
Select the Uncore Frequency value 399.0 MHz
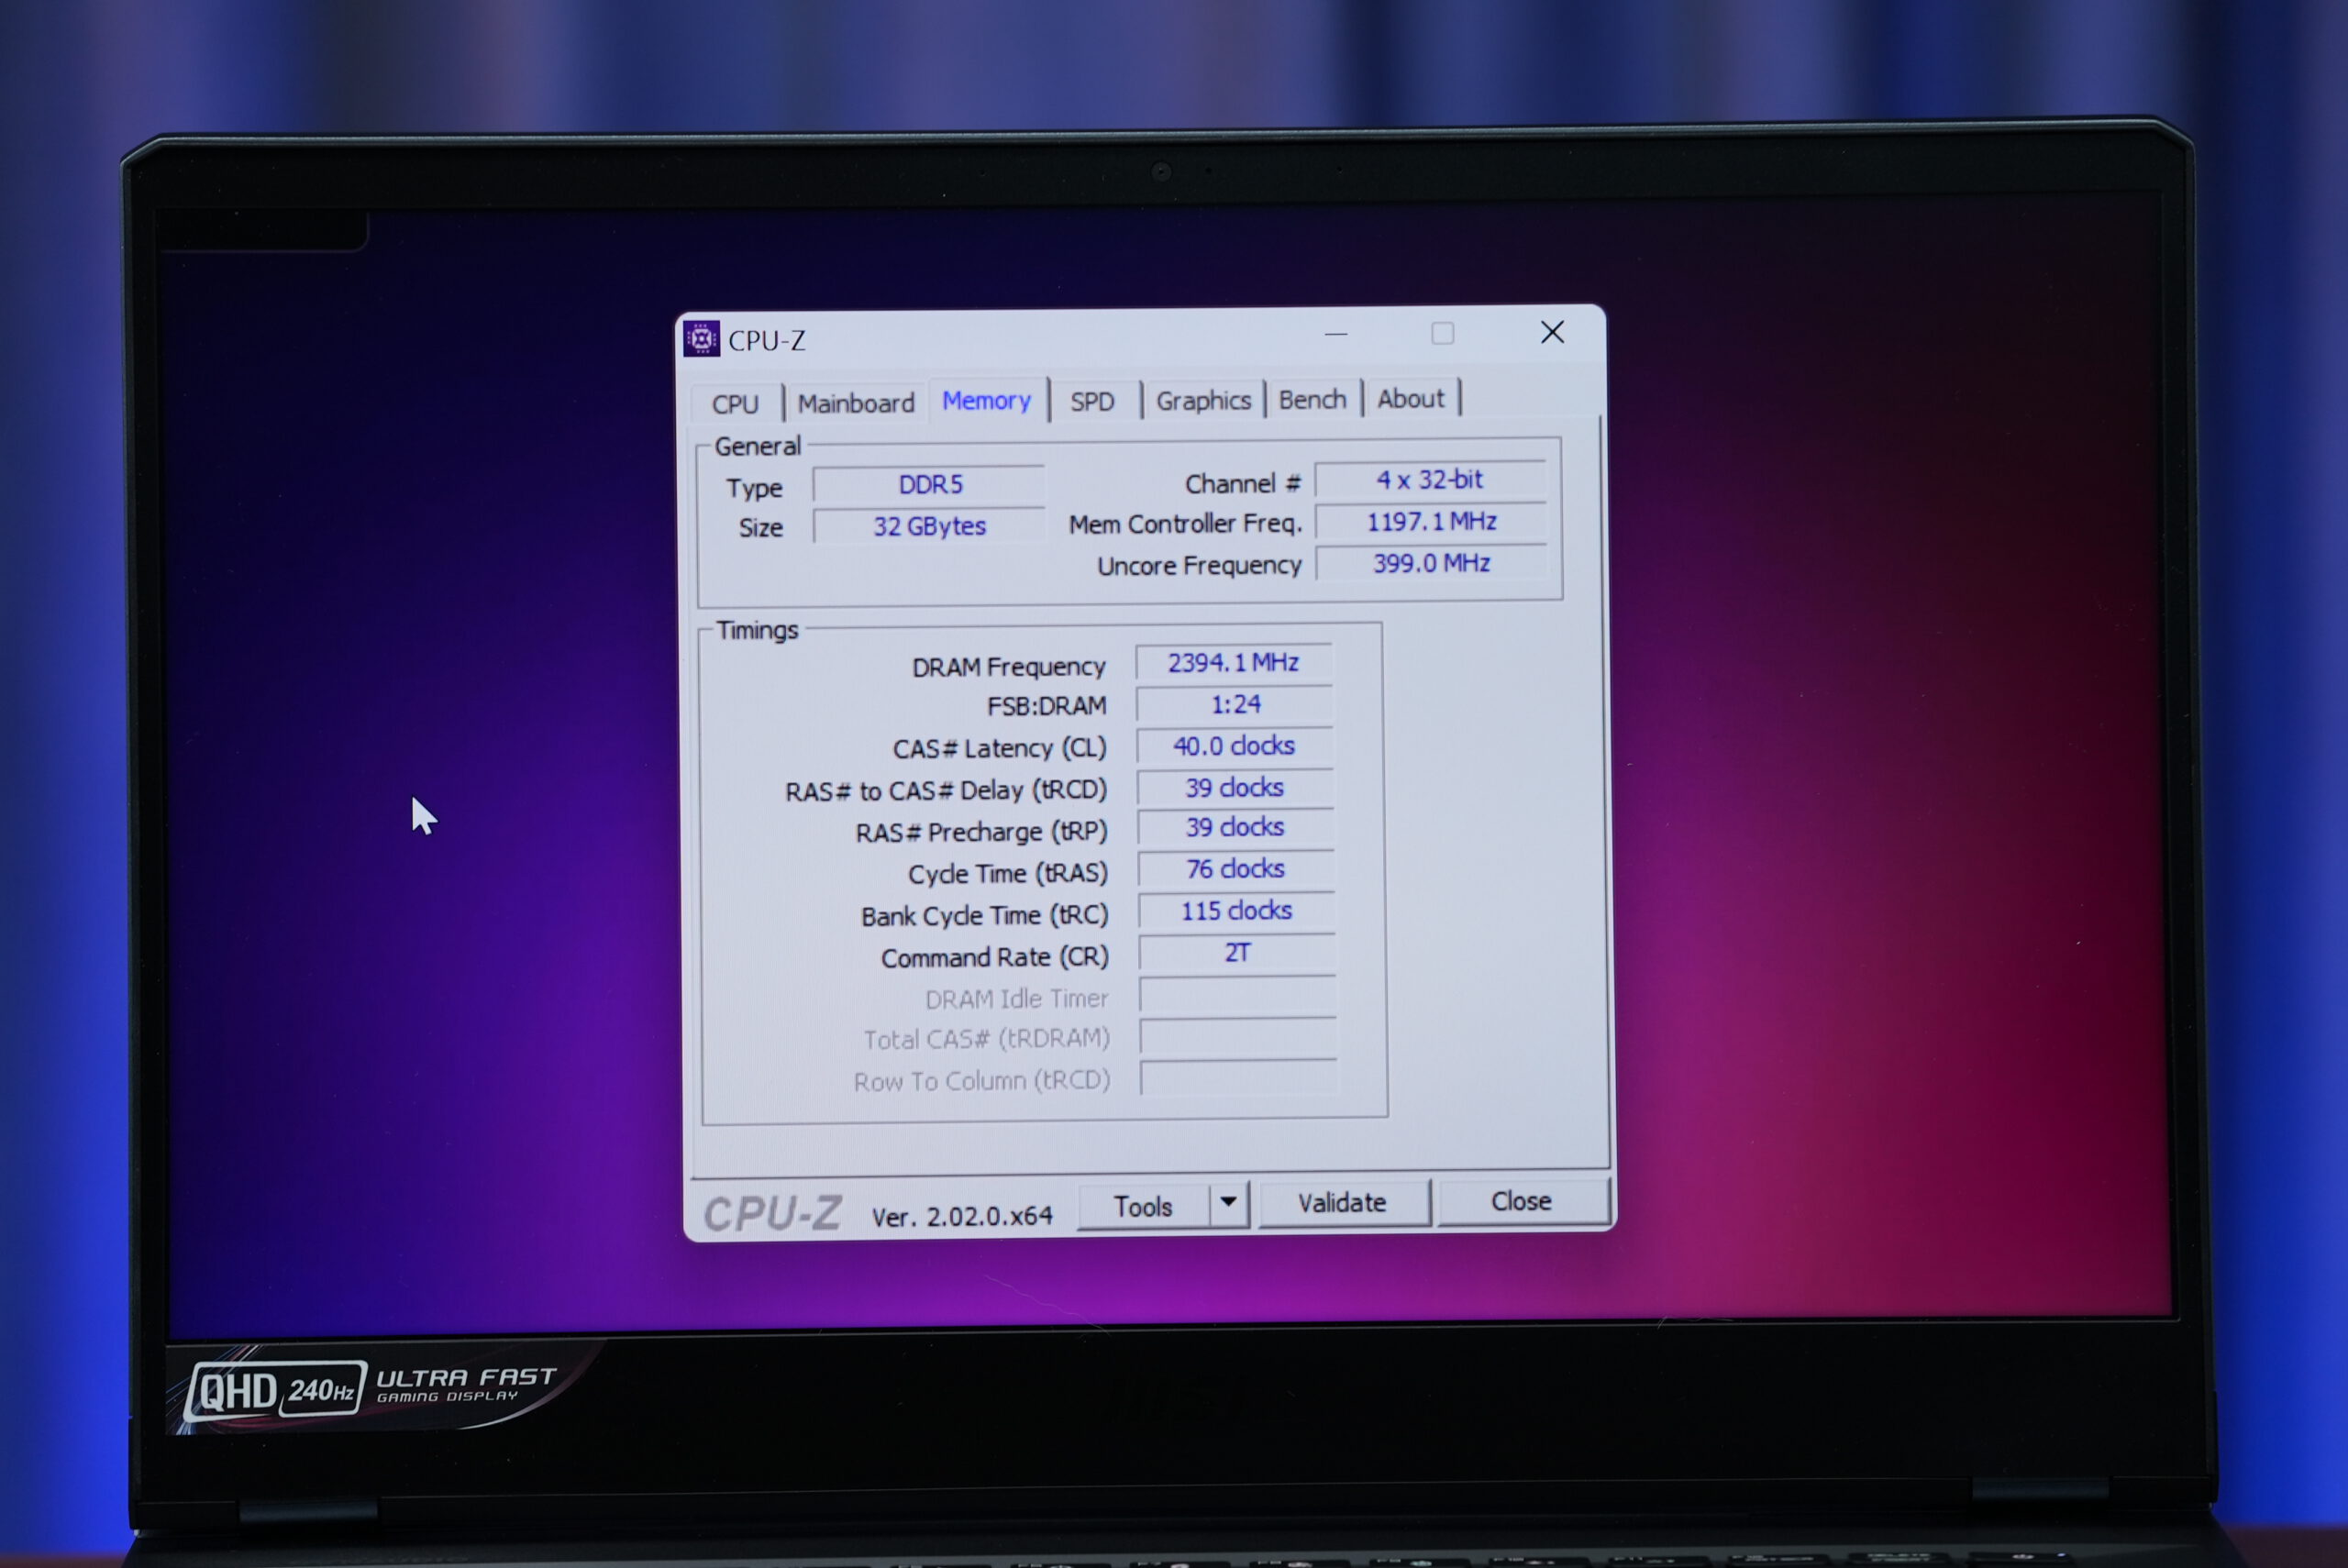pos(1432,563)
